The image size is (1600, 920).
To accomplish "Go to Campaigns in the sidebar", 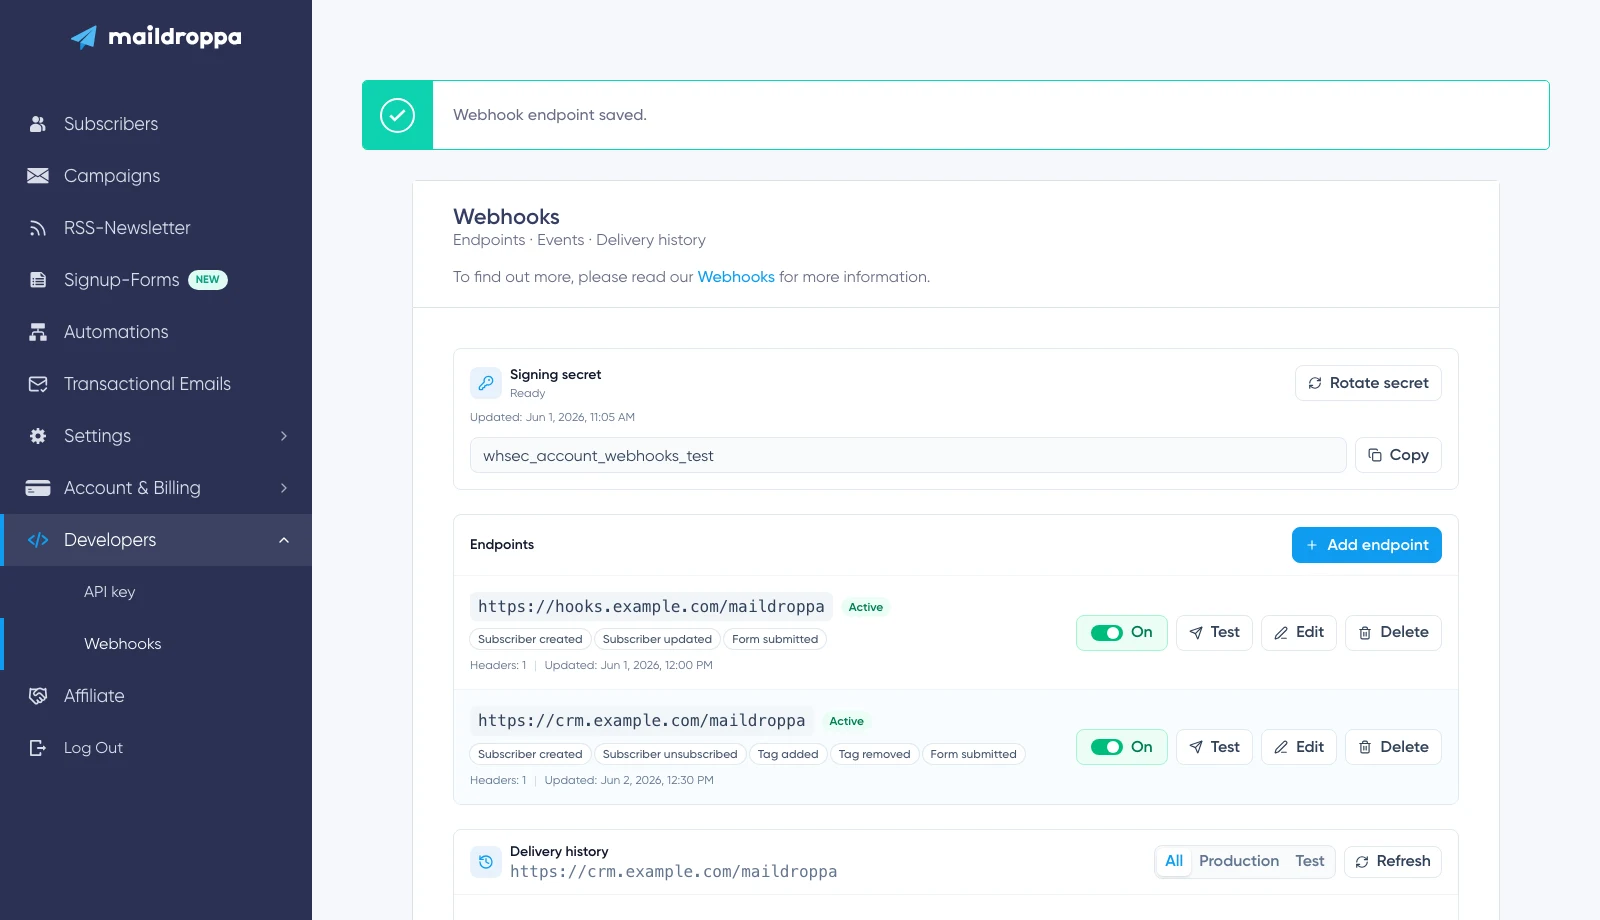I will [x=112, y=176].
